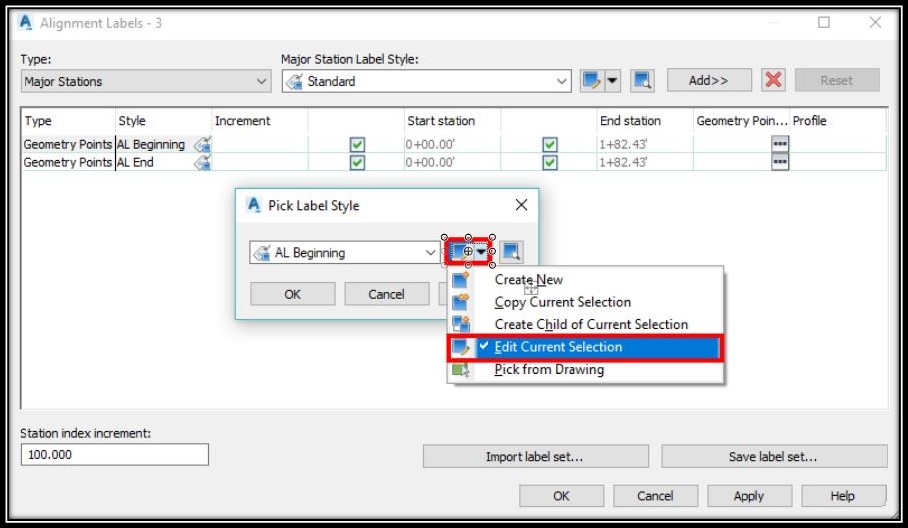Screen dimensions: 908x528
Task: Open the Type dropdown showing Major Stations
Action: pyautogui.click(x=146, y=82)
